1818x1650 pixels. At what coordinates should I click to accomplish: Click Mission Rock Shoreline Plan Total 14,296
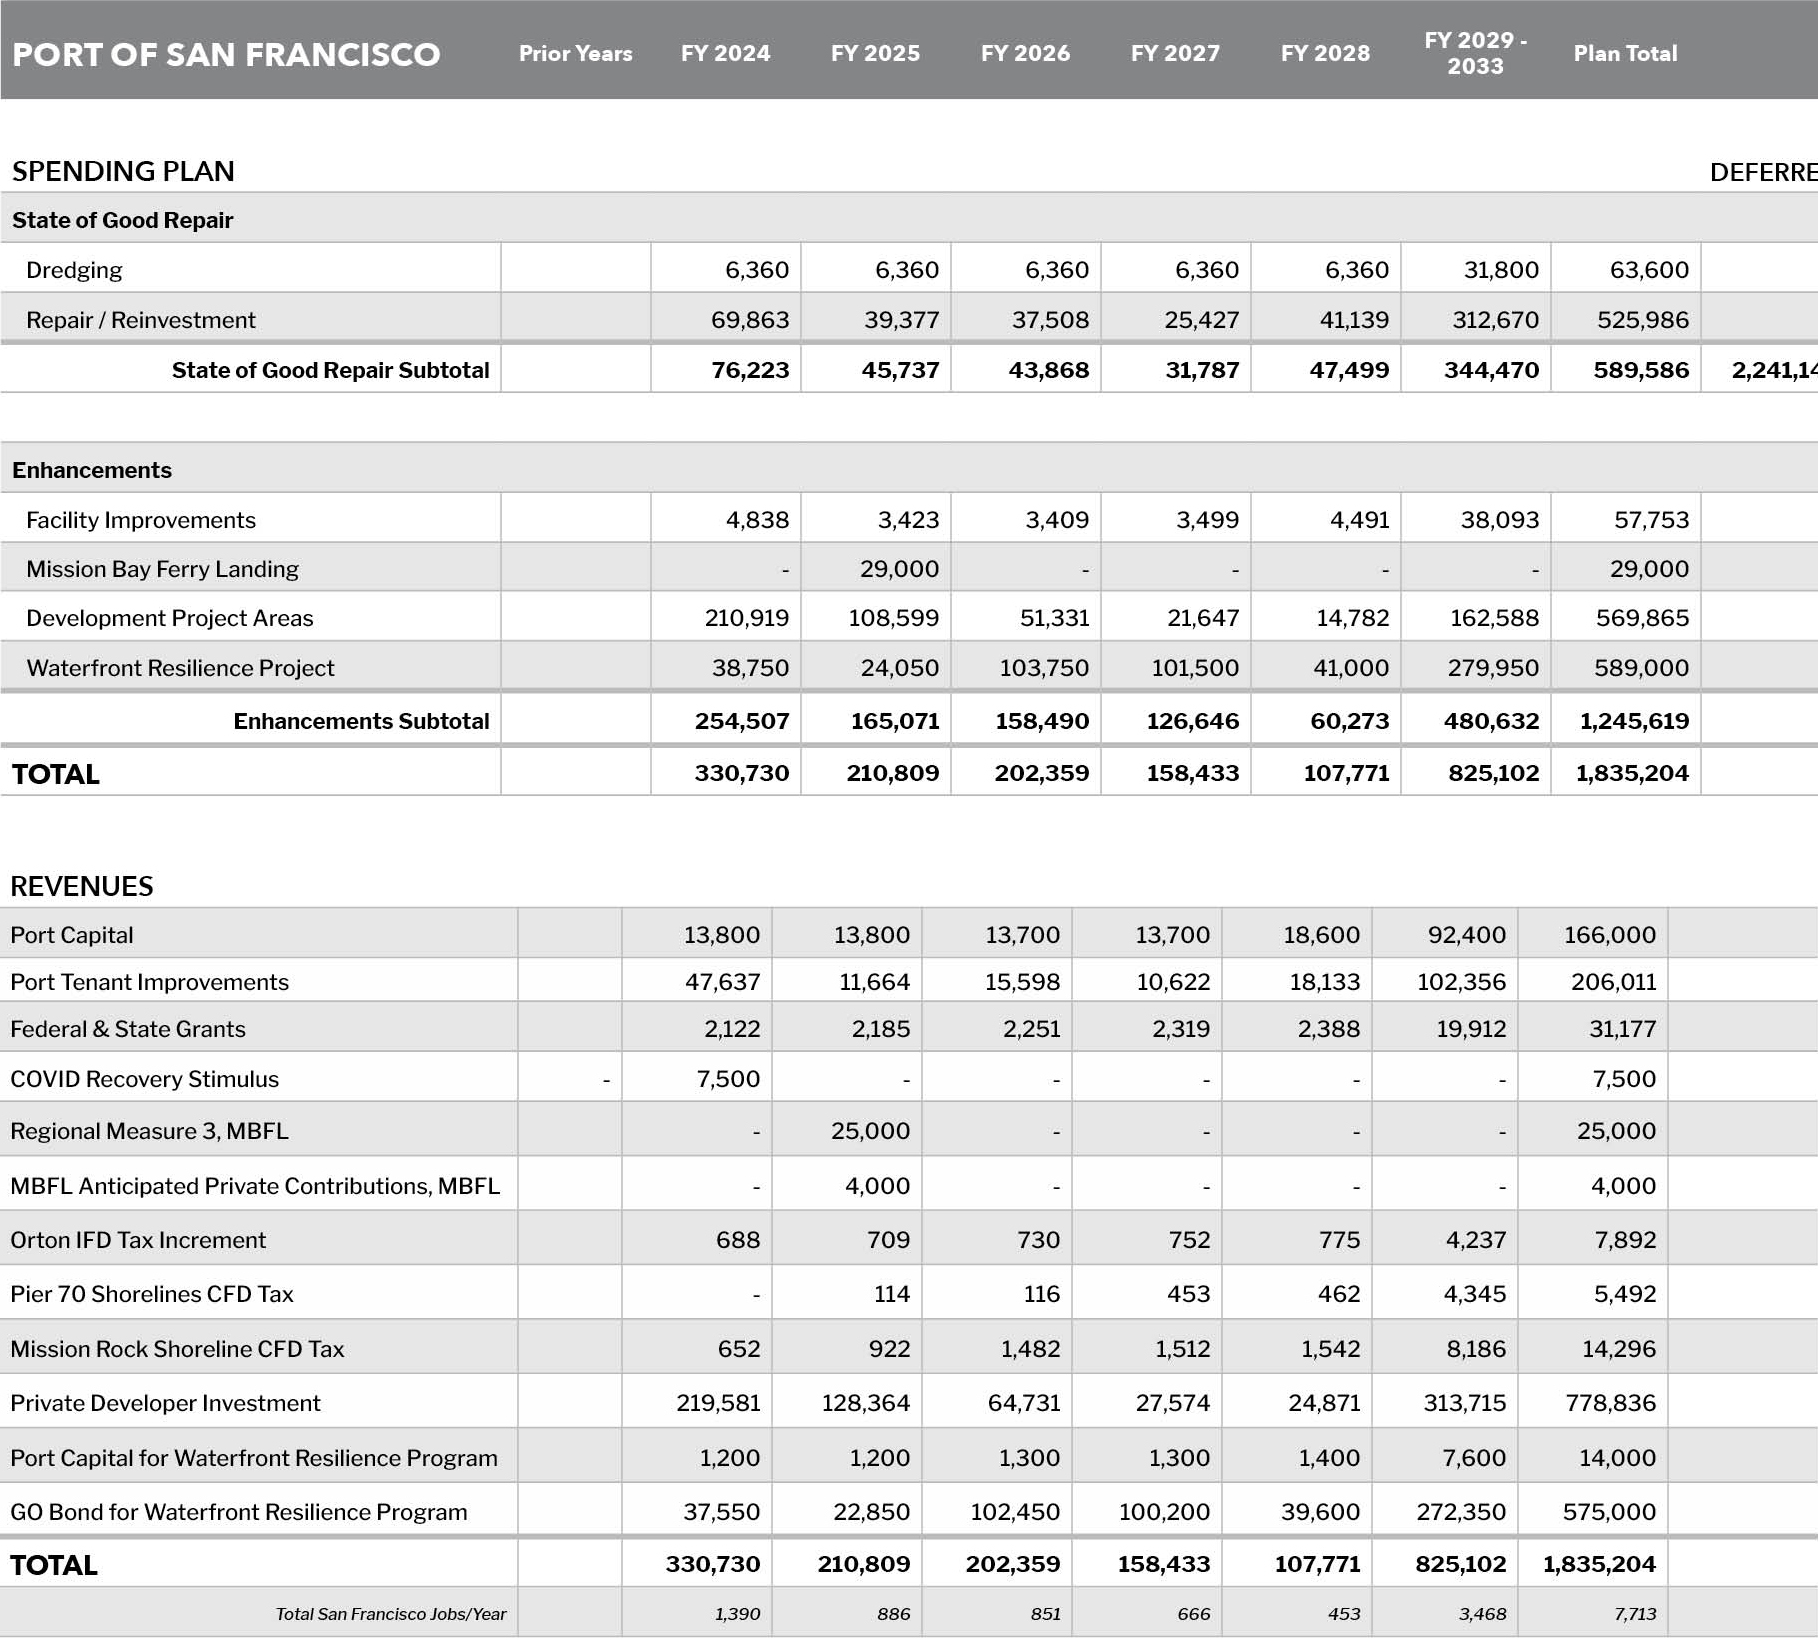pos(1619,1349)
